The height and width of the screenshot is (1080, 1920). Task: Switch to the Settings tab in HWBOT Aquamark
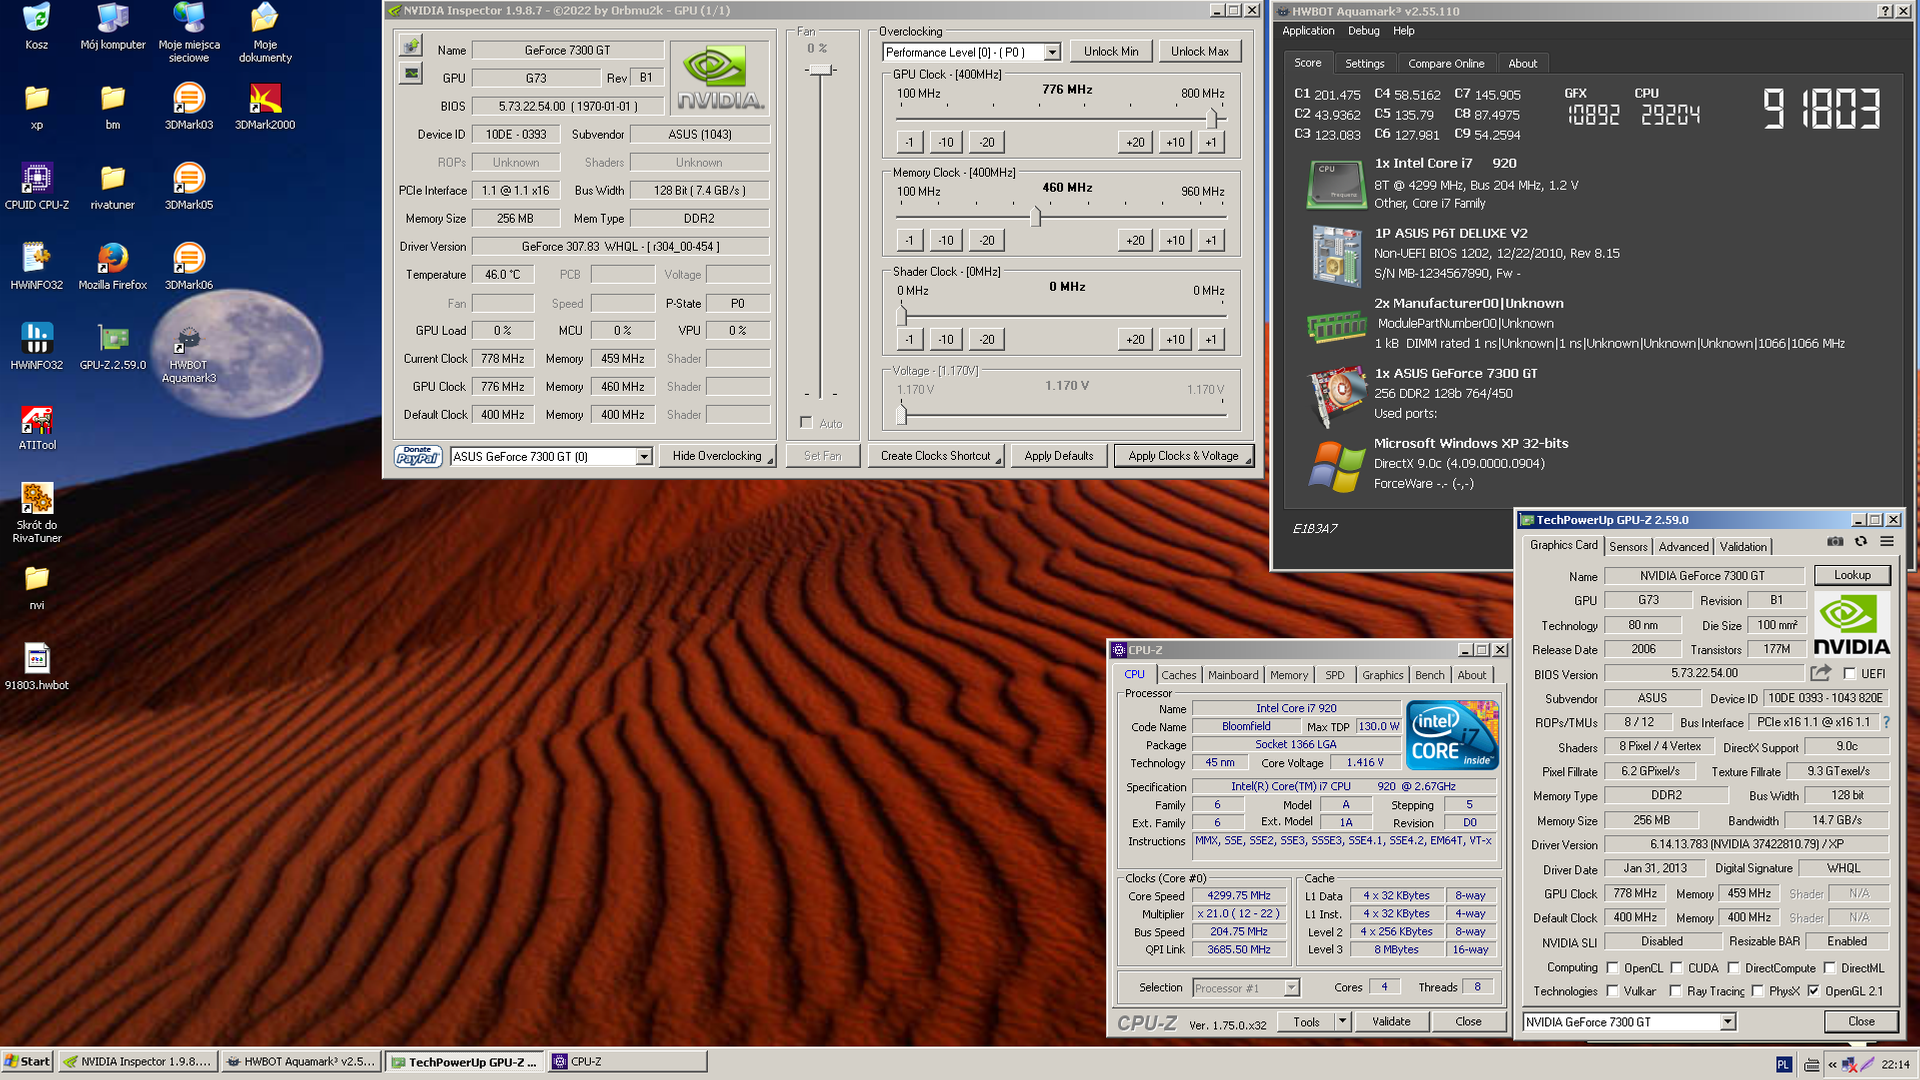coord(1364,63)
